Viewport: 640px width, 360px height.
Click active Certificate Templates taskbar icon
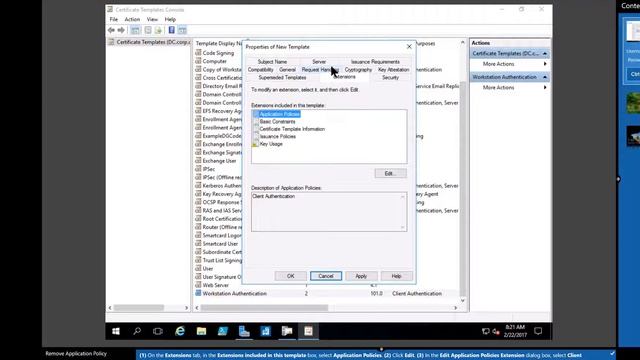(x=308, y=331)
